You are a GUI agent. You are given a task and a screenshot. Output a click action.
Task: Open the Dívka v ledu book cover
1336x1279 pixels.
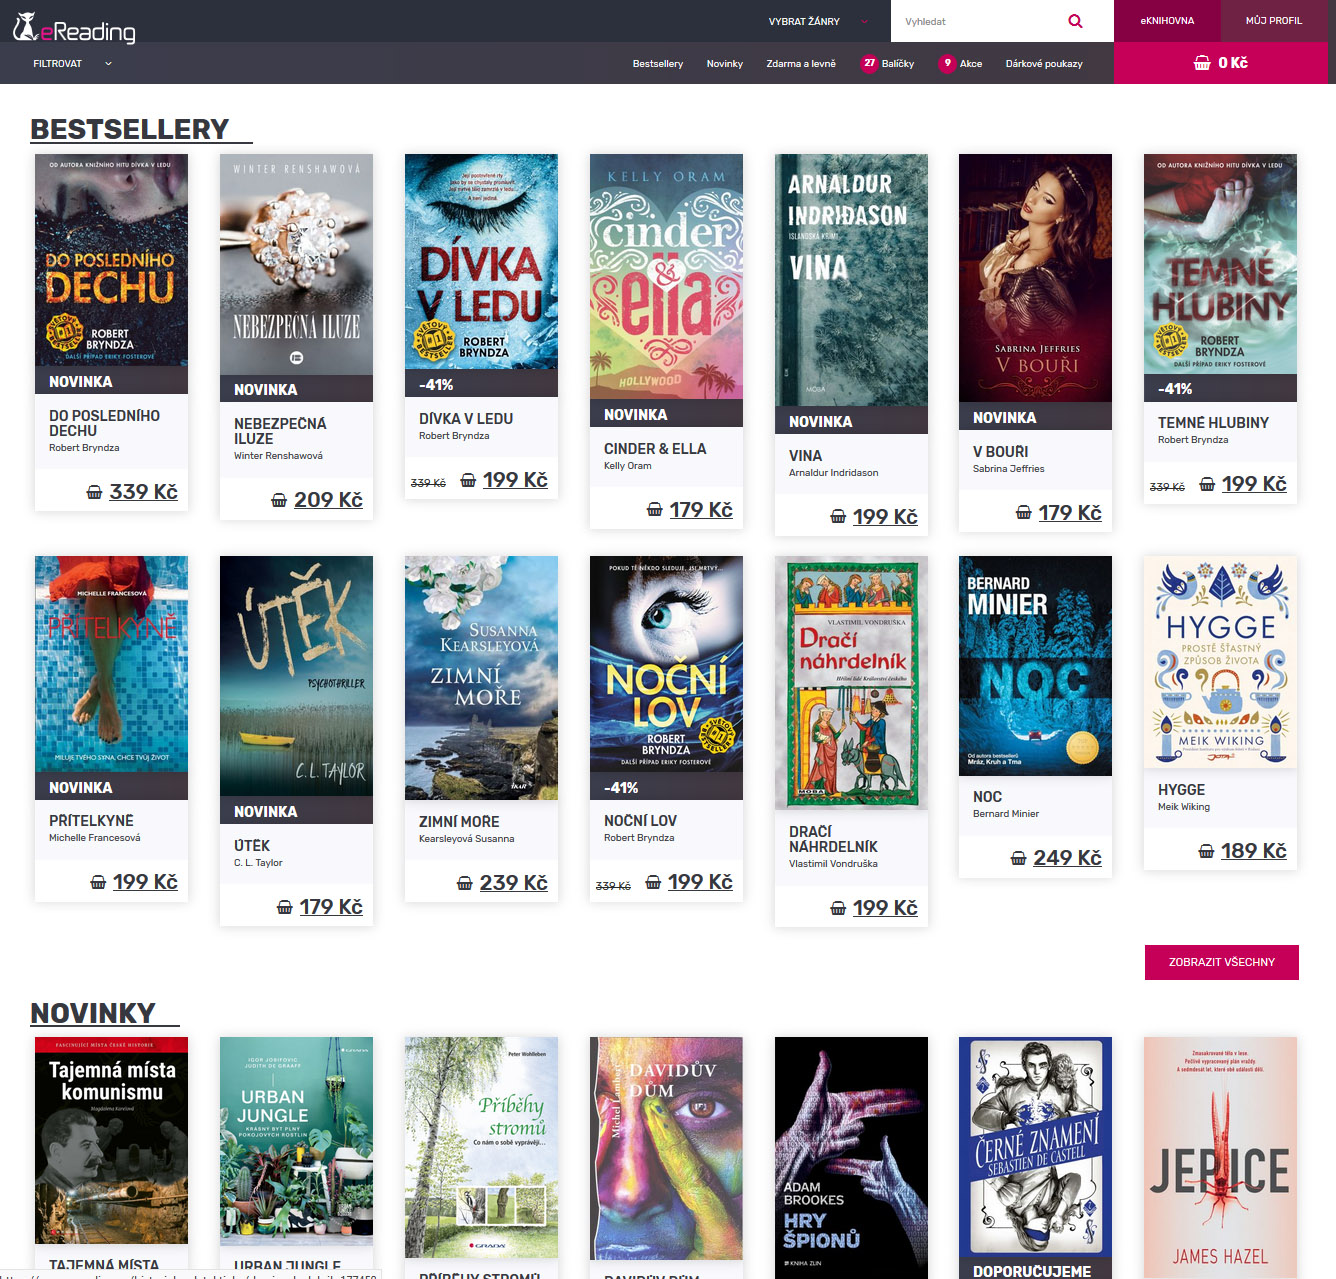coord(481,262)
